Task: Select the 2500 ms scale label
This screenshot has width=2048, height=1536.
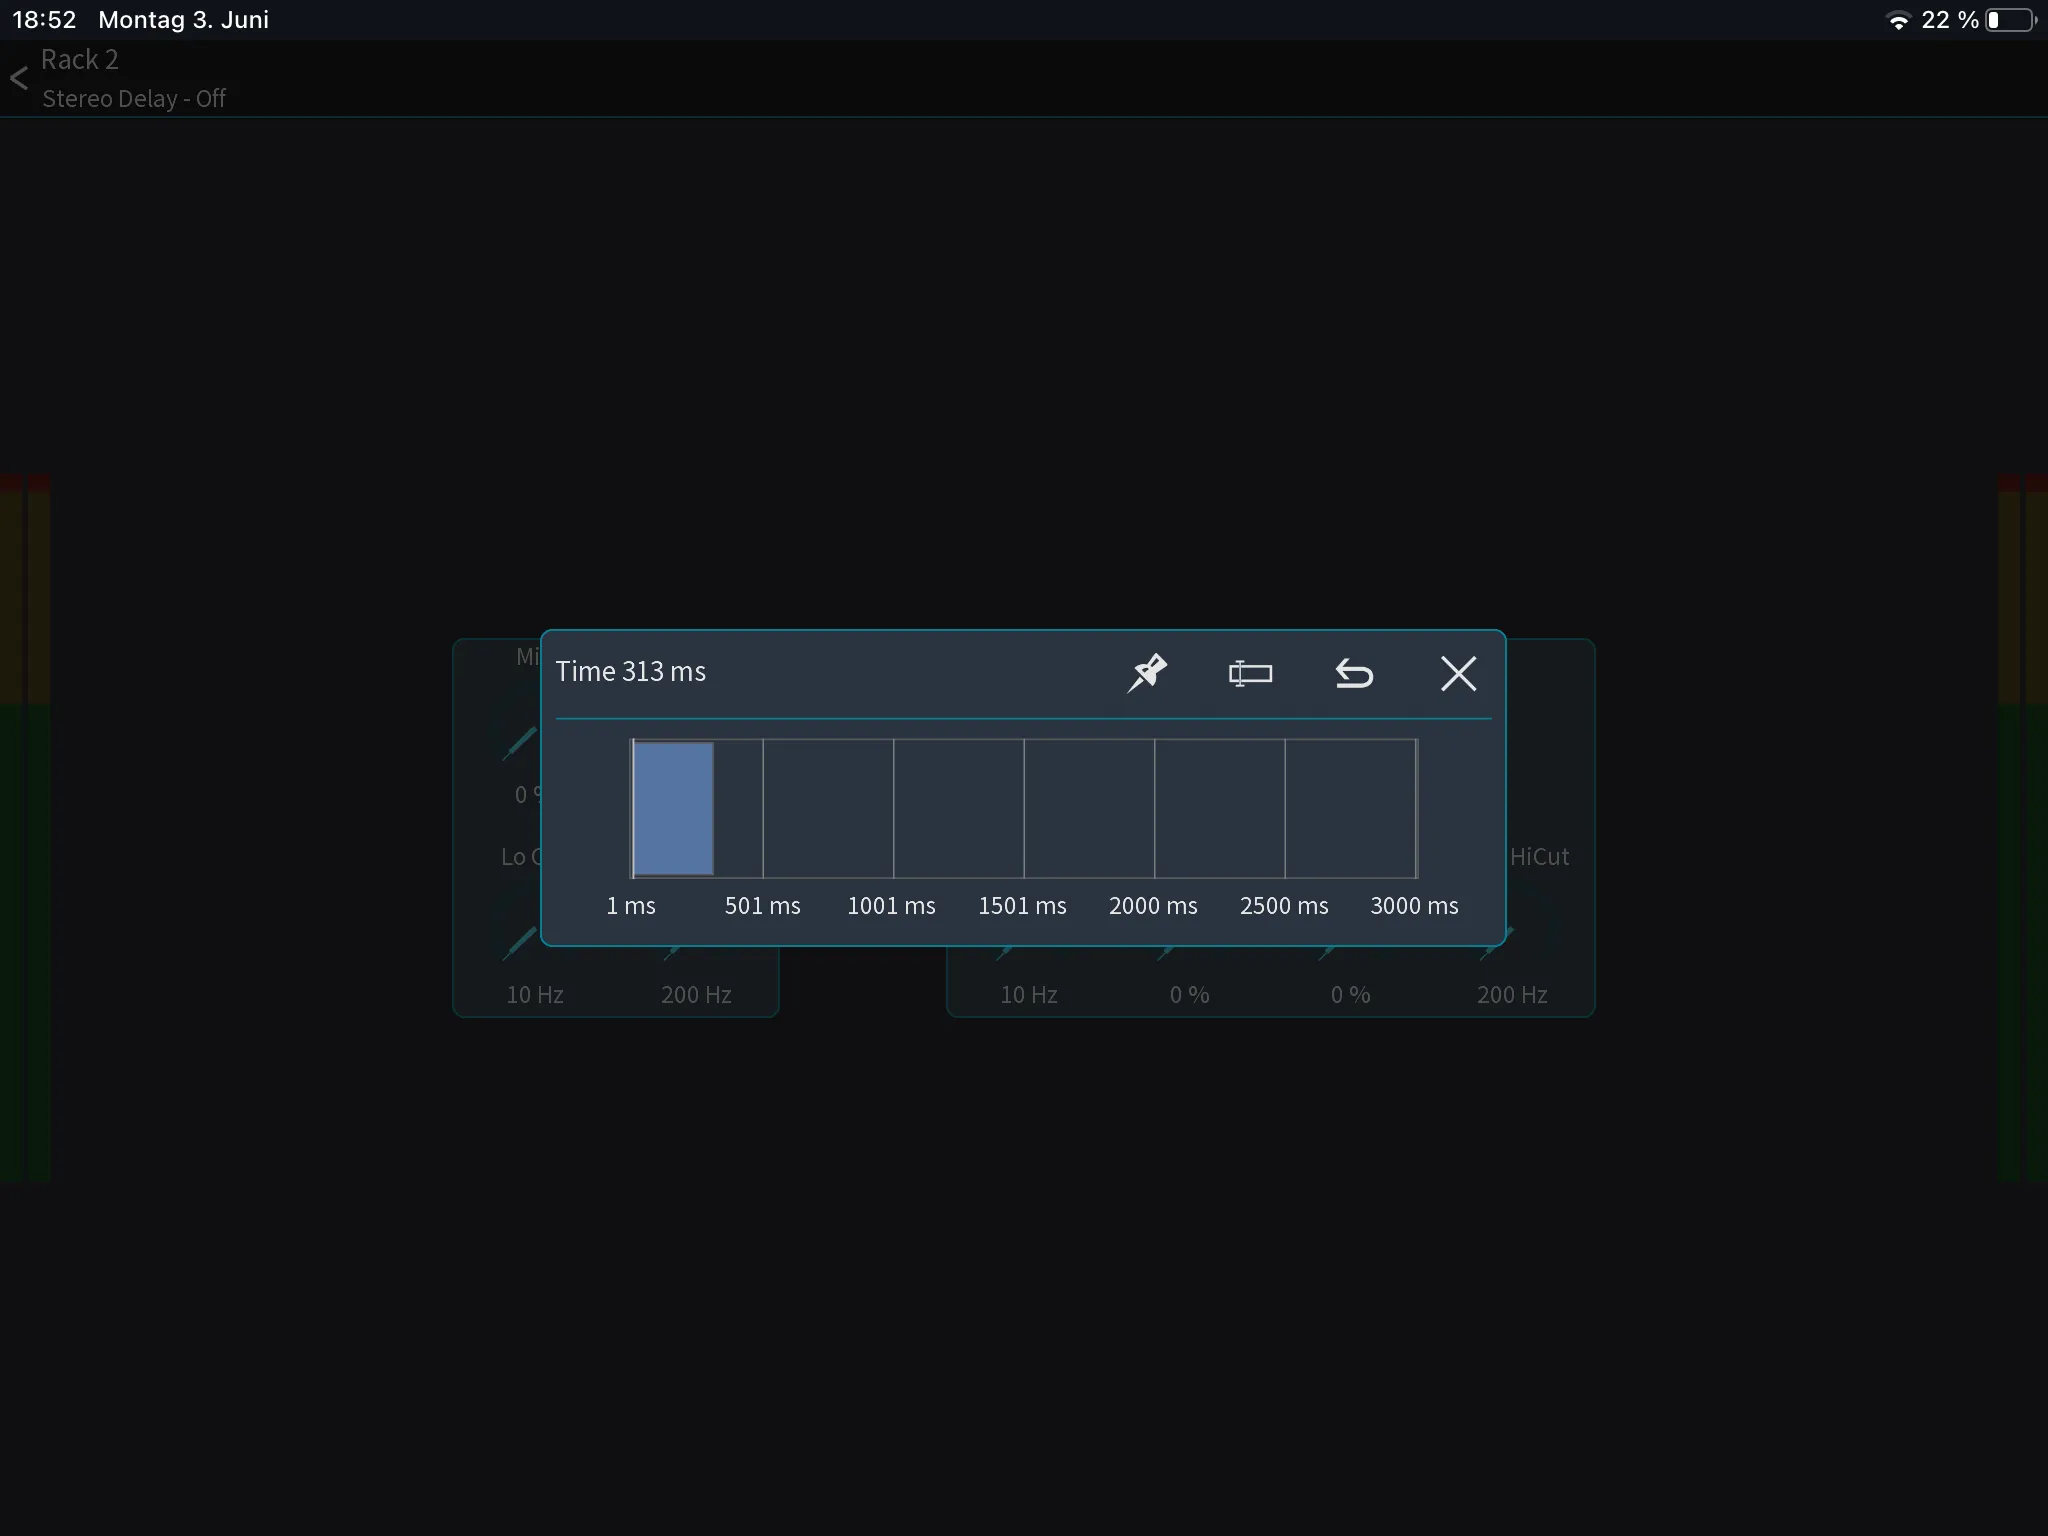Action: [1284, 906]
